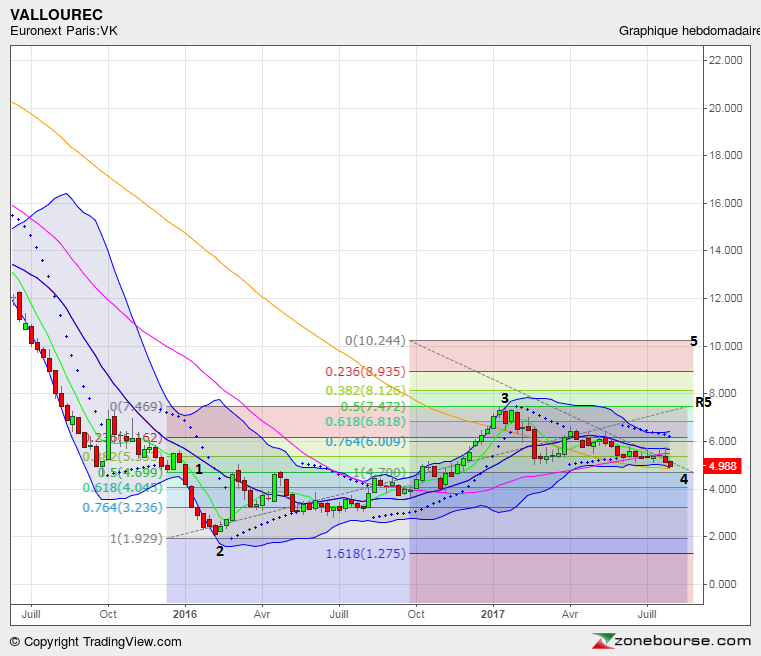Click the 18.000 price axis label
Viewport: 761px width, 656px height.
pos(725,155)
